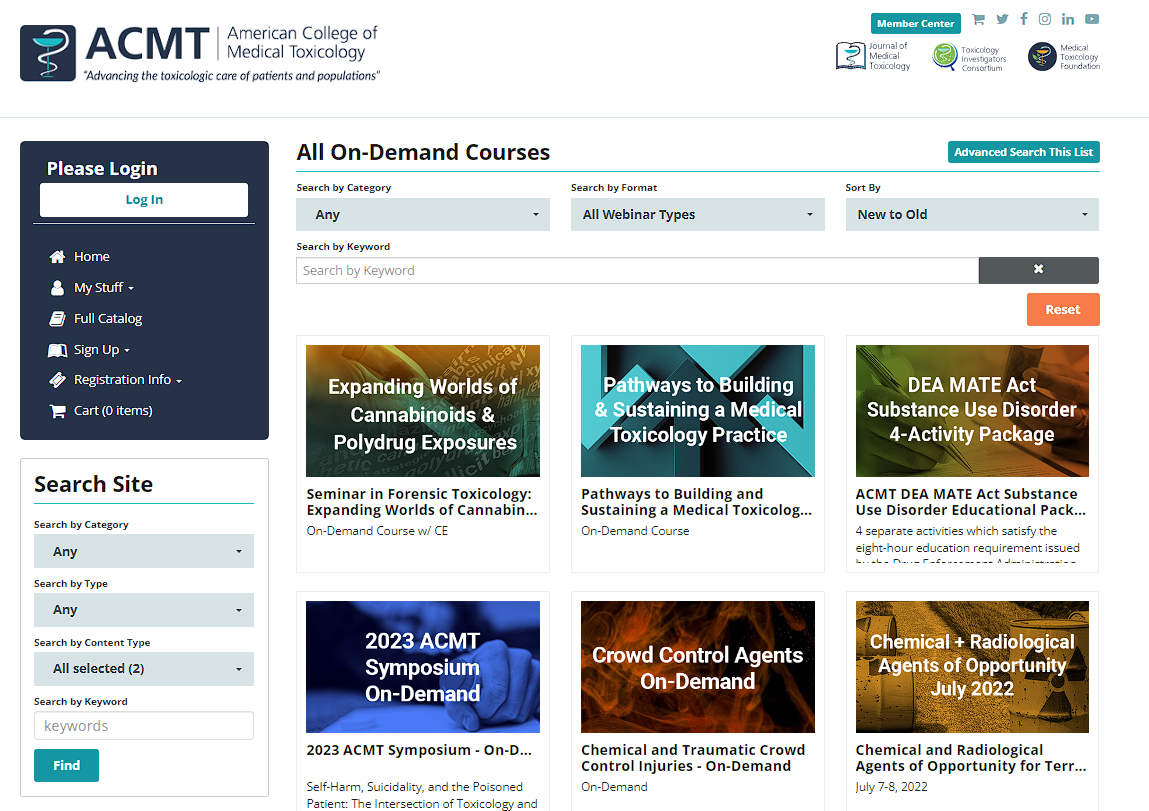Open the Content Type 'All selected (2)' dropdown
This screenshot has height=811, width=1149.
[x=143, y=668]
